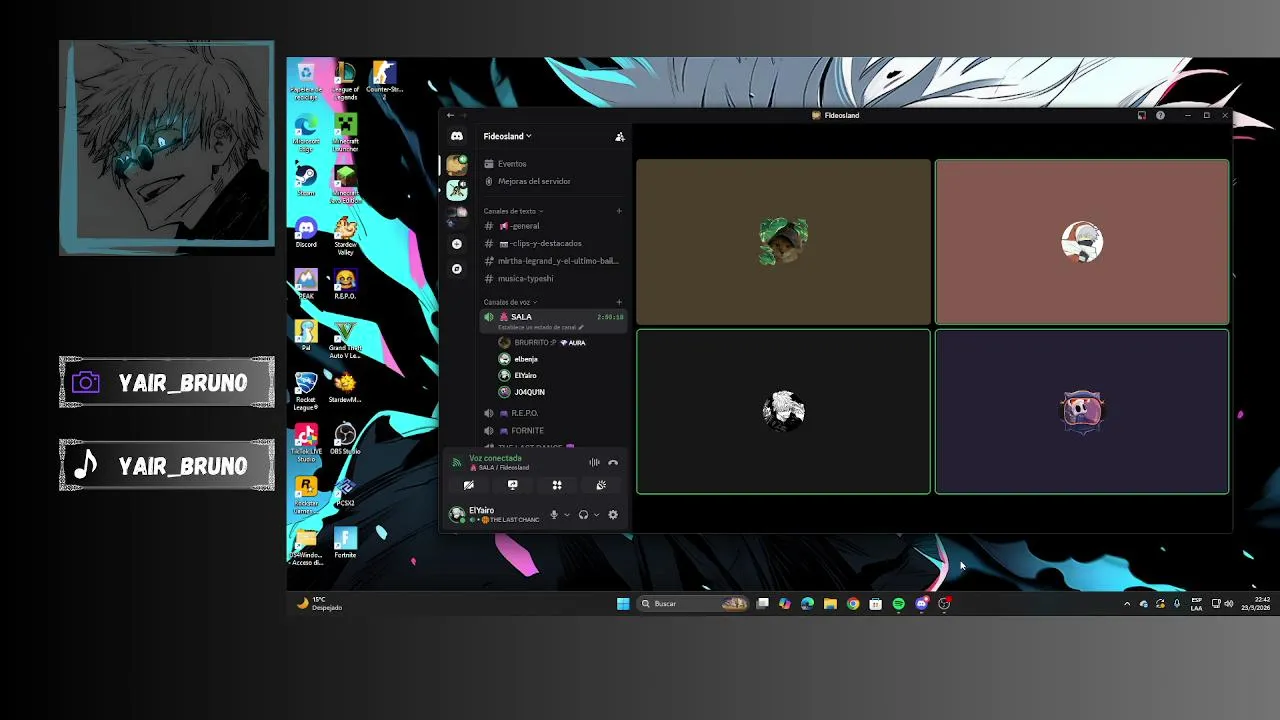The width and height of the screenshot is (1280, 720).
Task: Click the invite members icon beside Fideosland
Action: coord(619,137)
